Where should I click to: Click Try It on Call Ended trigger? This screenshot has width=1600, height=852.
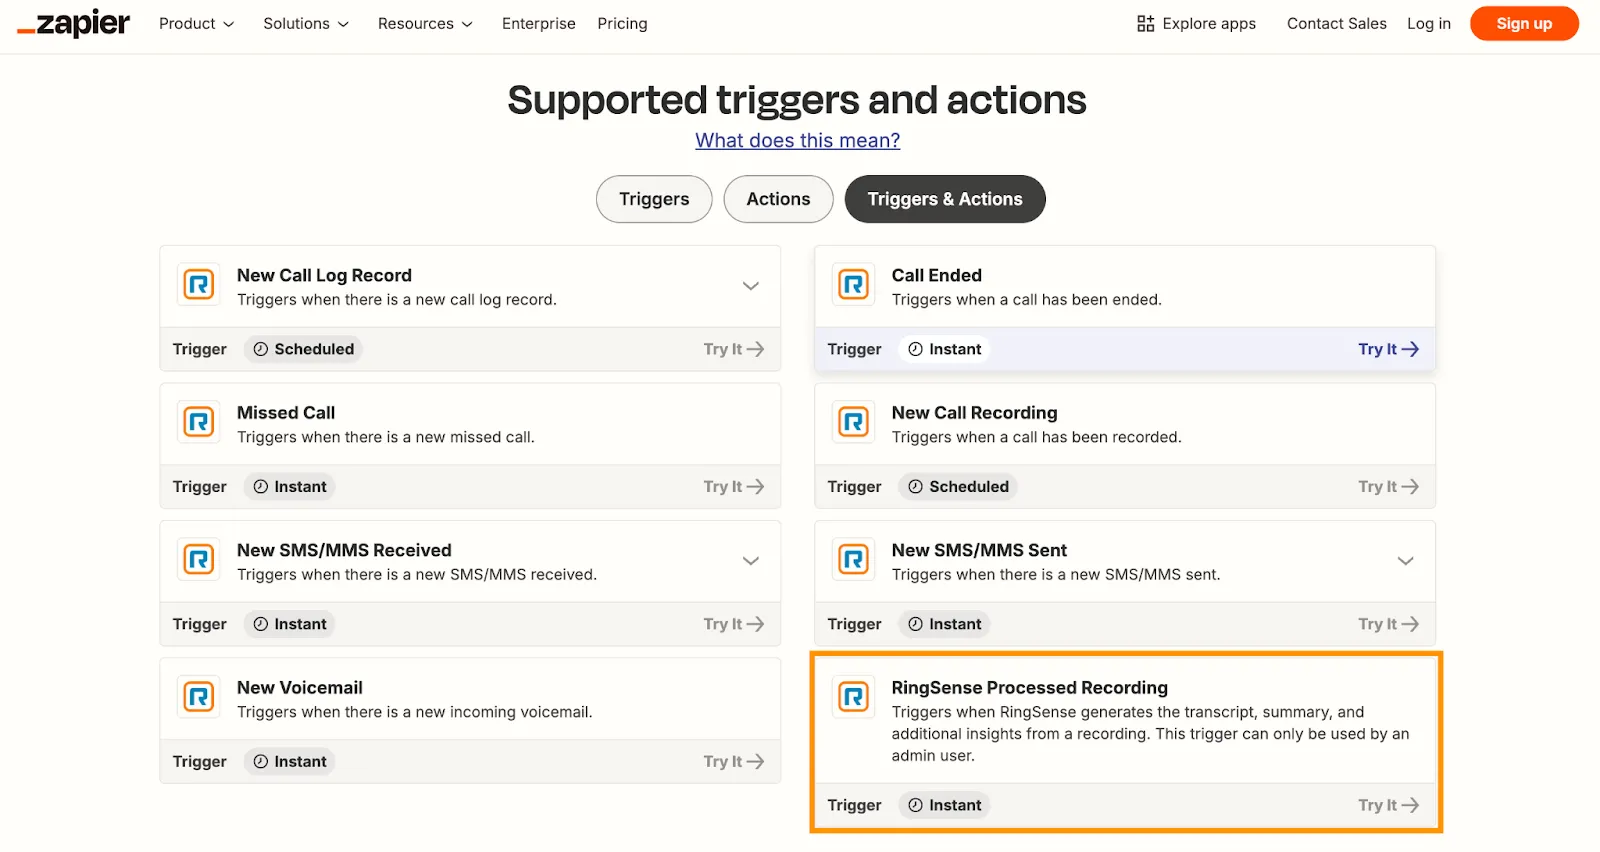[x=1387, y=349]
